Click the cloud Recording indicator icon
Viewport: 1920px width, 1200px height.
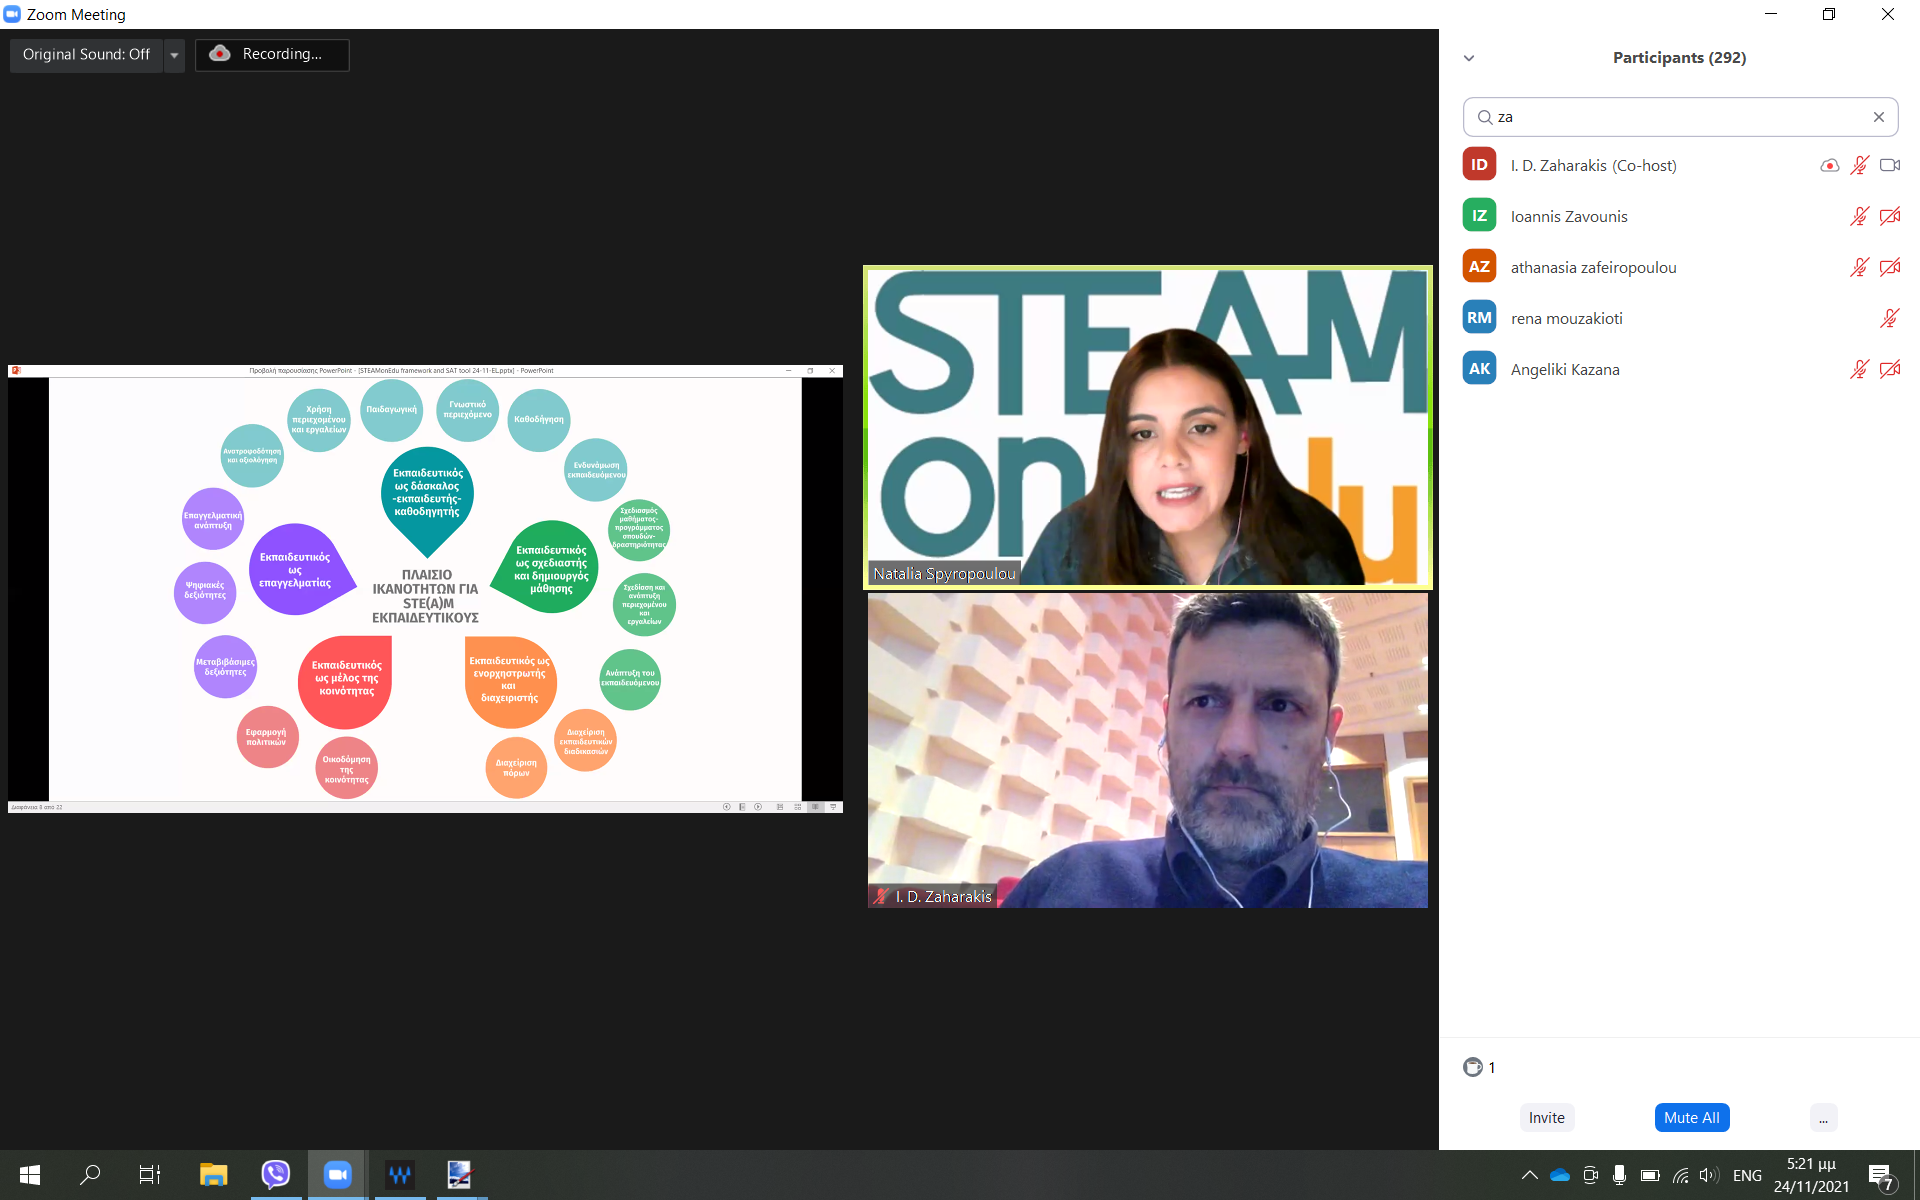[x=220, y=54]
